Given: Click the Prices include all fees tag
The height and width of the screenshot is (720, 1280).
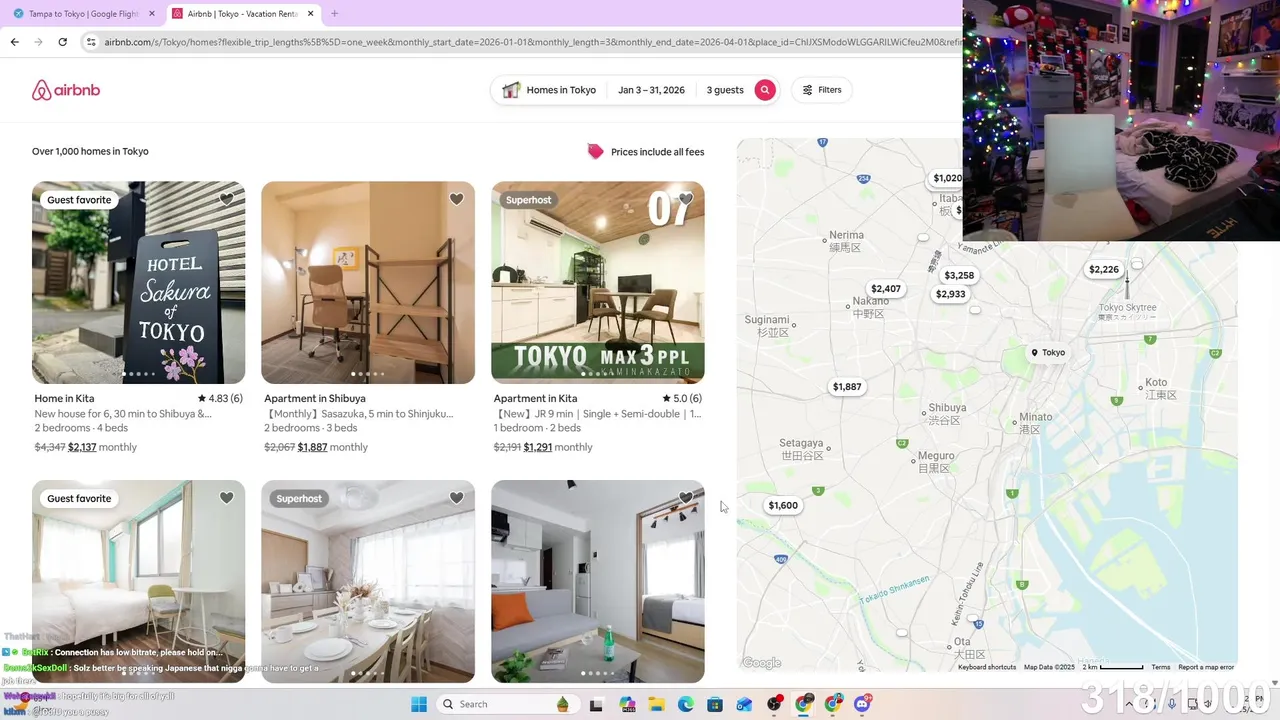Looking at the screenshot, I should point(646,152).
